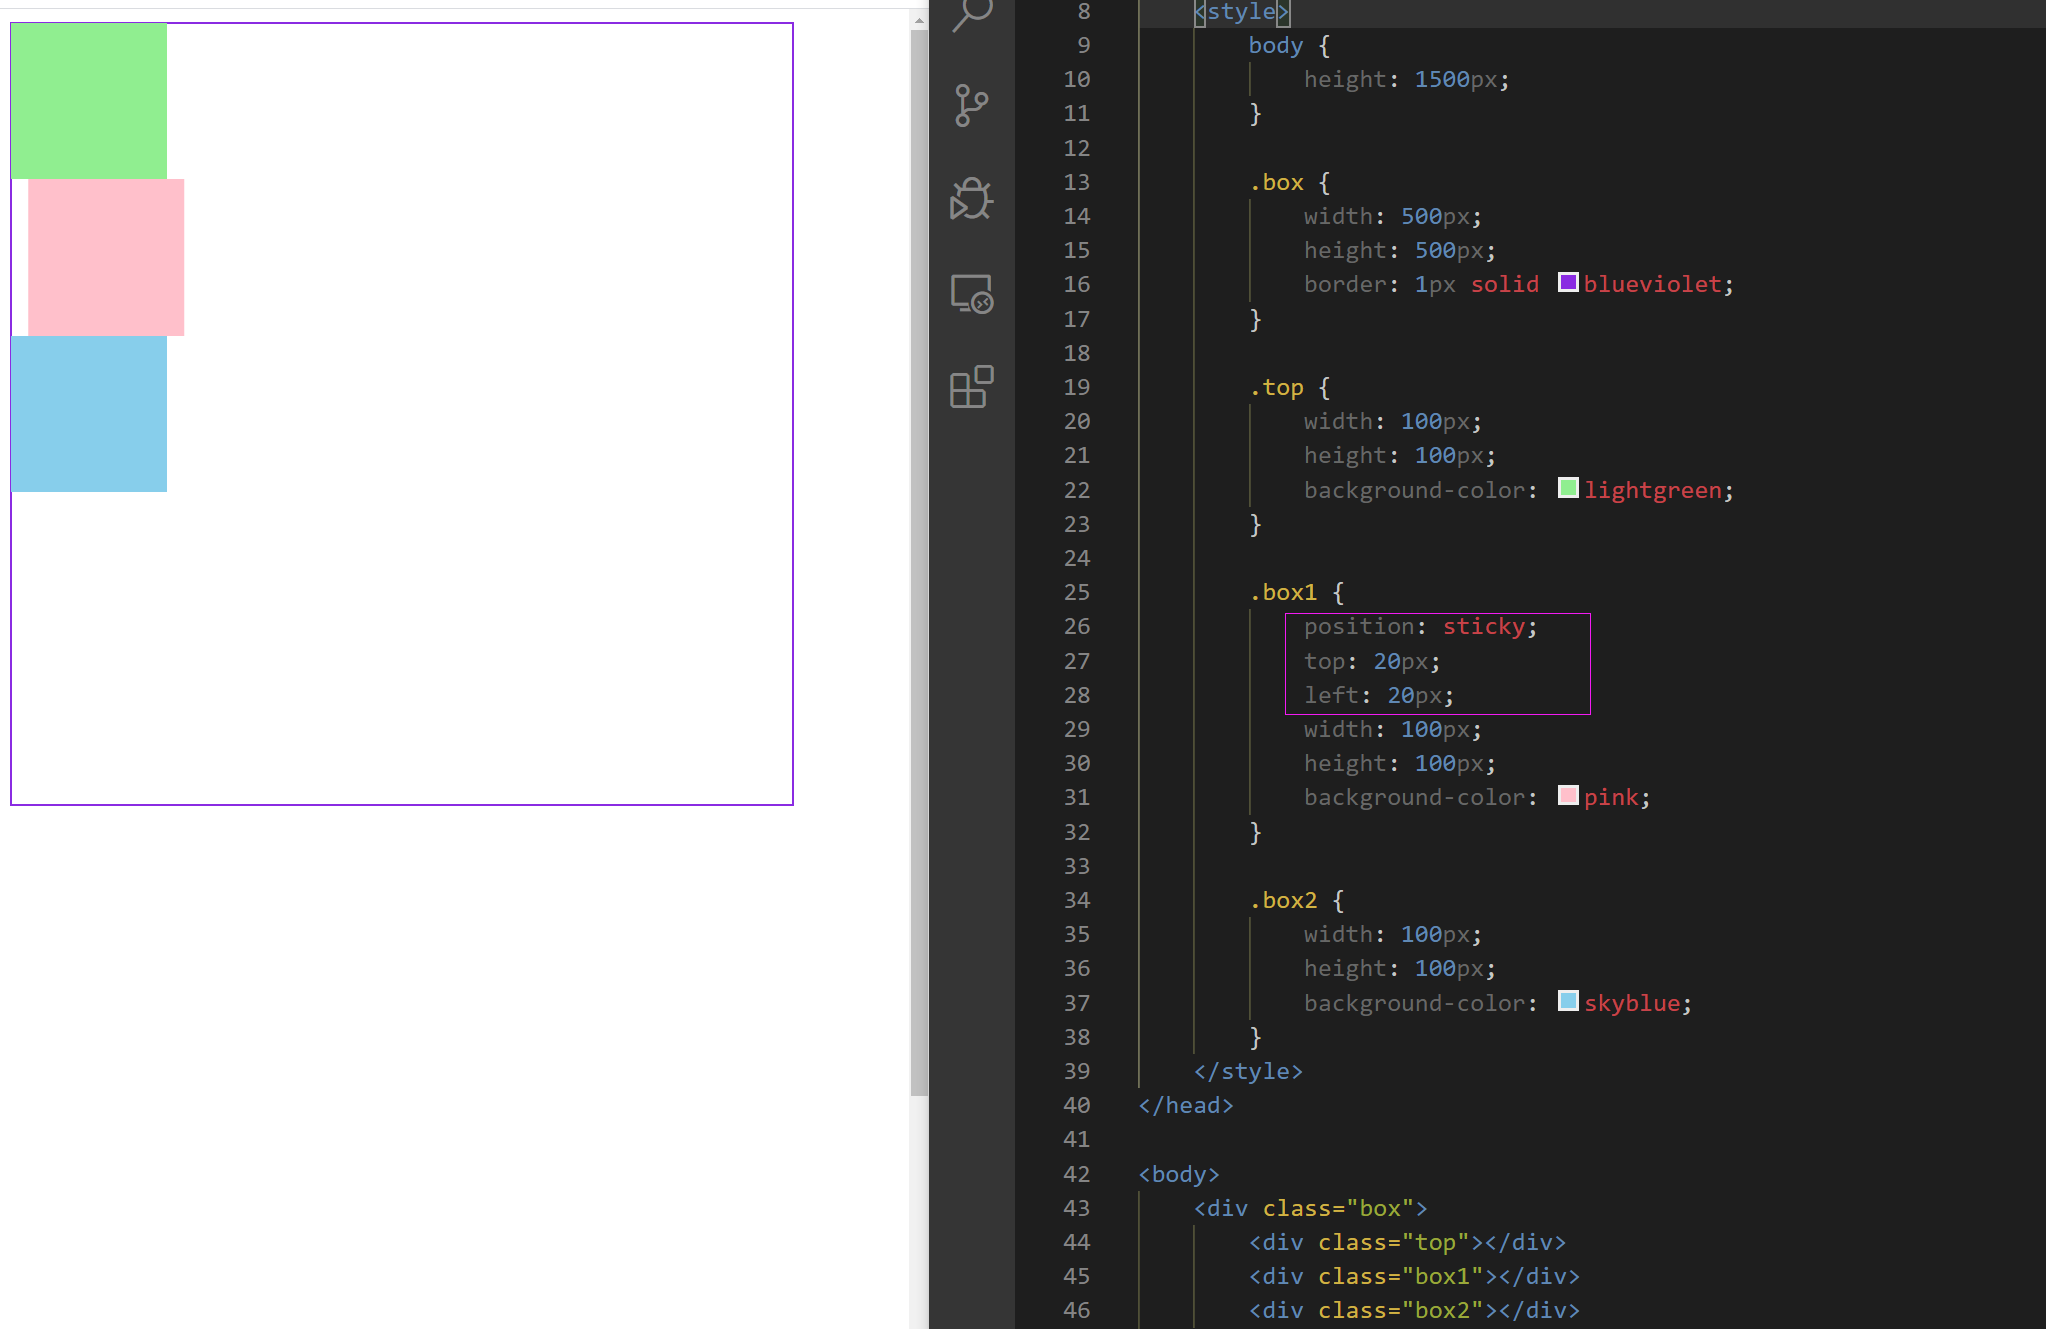Open the Remote Explorer view
Image resolution: width=2046 pixels, height=1329 pixels.
point(971,294)
